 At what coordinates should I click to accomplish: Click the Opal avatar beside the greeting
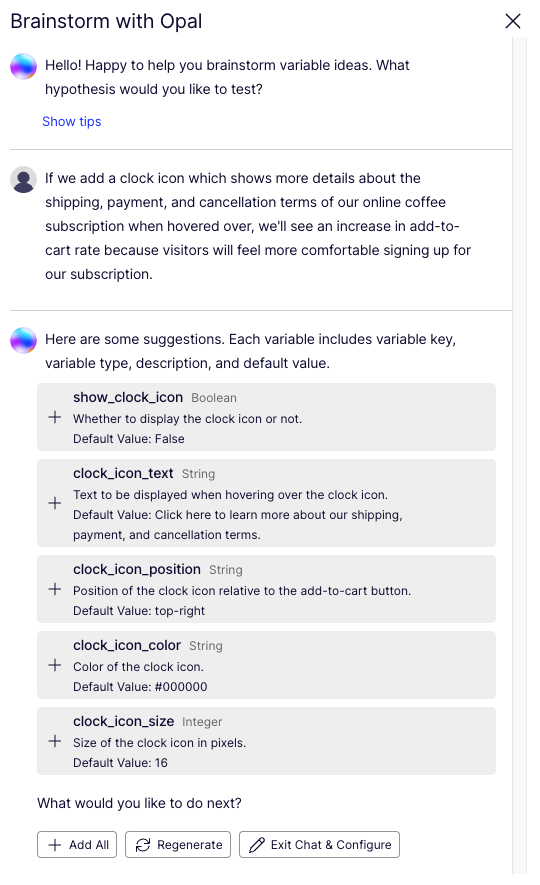pyautogui.click(x=24, y=67)
